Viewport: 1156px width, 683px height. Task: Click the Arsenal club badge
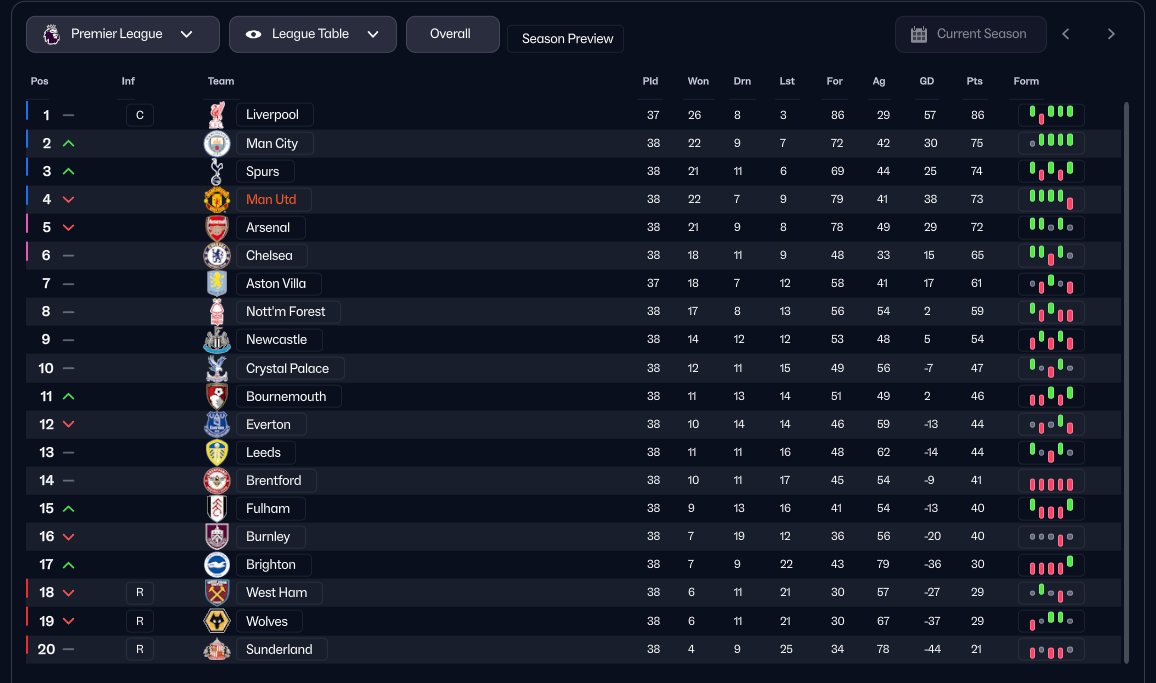(x=217, y=227)
